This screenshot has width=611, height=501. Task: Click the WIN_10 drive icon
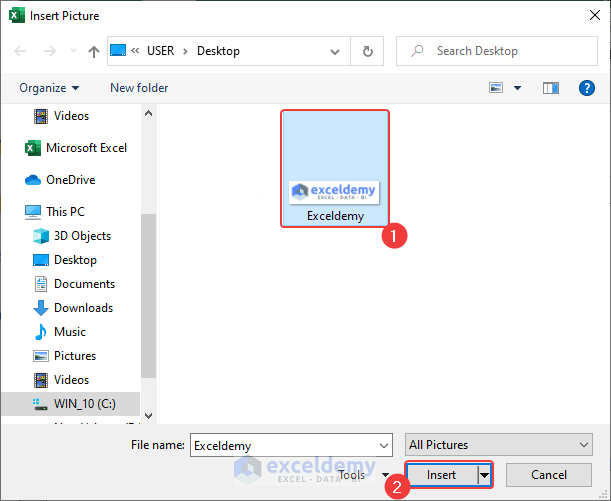[x=40, y=404]
